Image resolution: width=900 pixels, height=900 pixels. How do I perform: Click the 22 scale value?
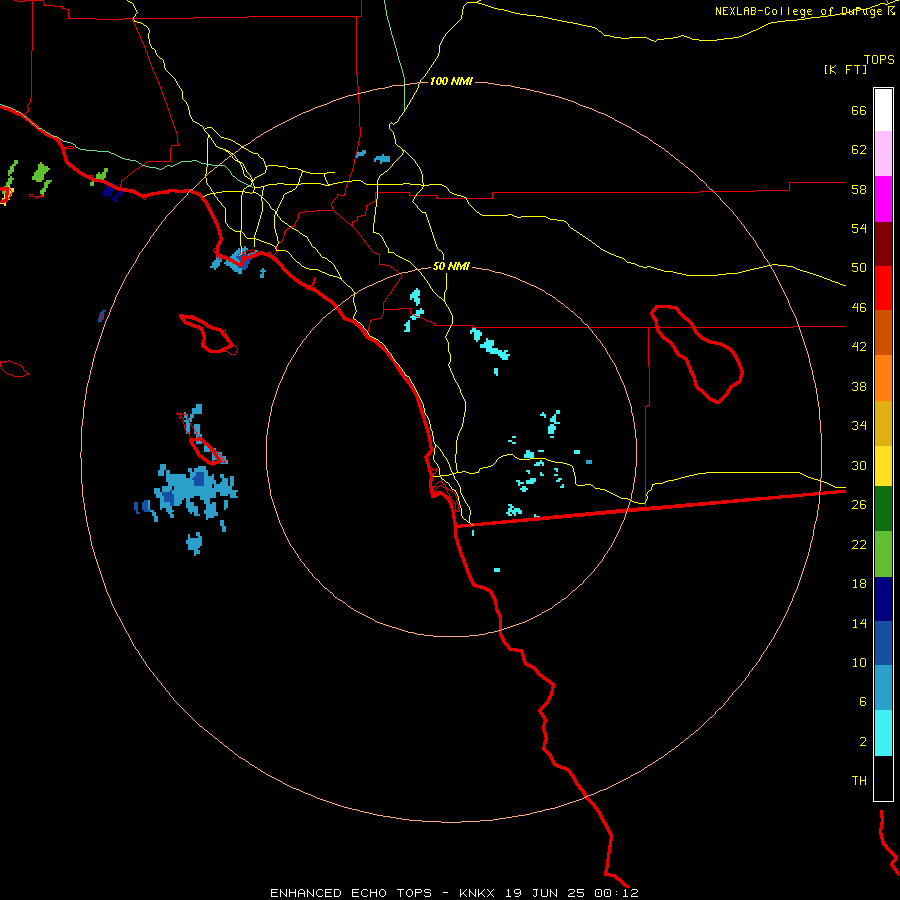pyautogui.click(x=859, y=544)
